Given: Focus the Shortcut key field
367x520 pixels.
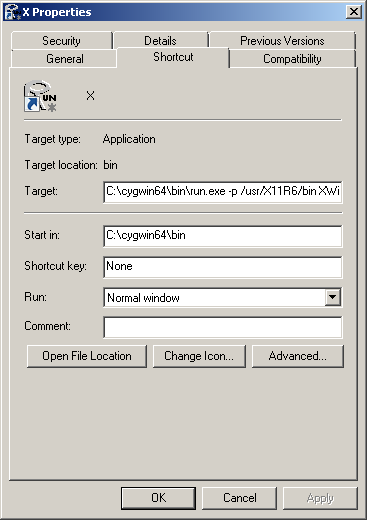Looking at the screenshot, I should [223, 267].
